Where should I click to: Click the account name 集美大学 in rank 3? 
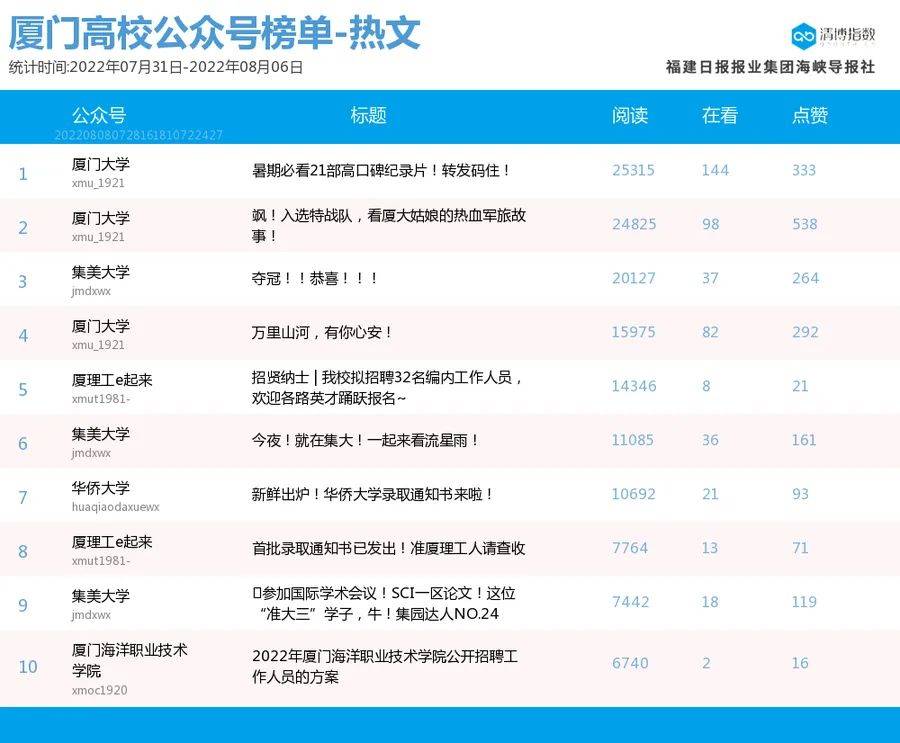[x=100, y=272]
